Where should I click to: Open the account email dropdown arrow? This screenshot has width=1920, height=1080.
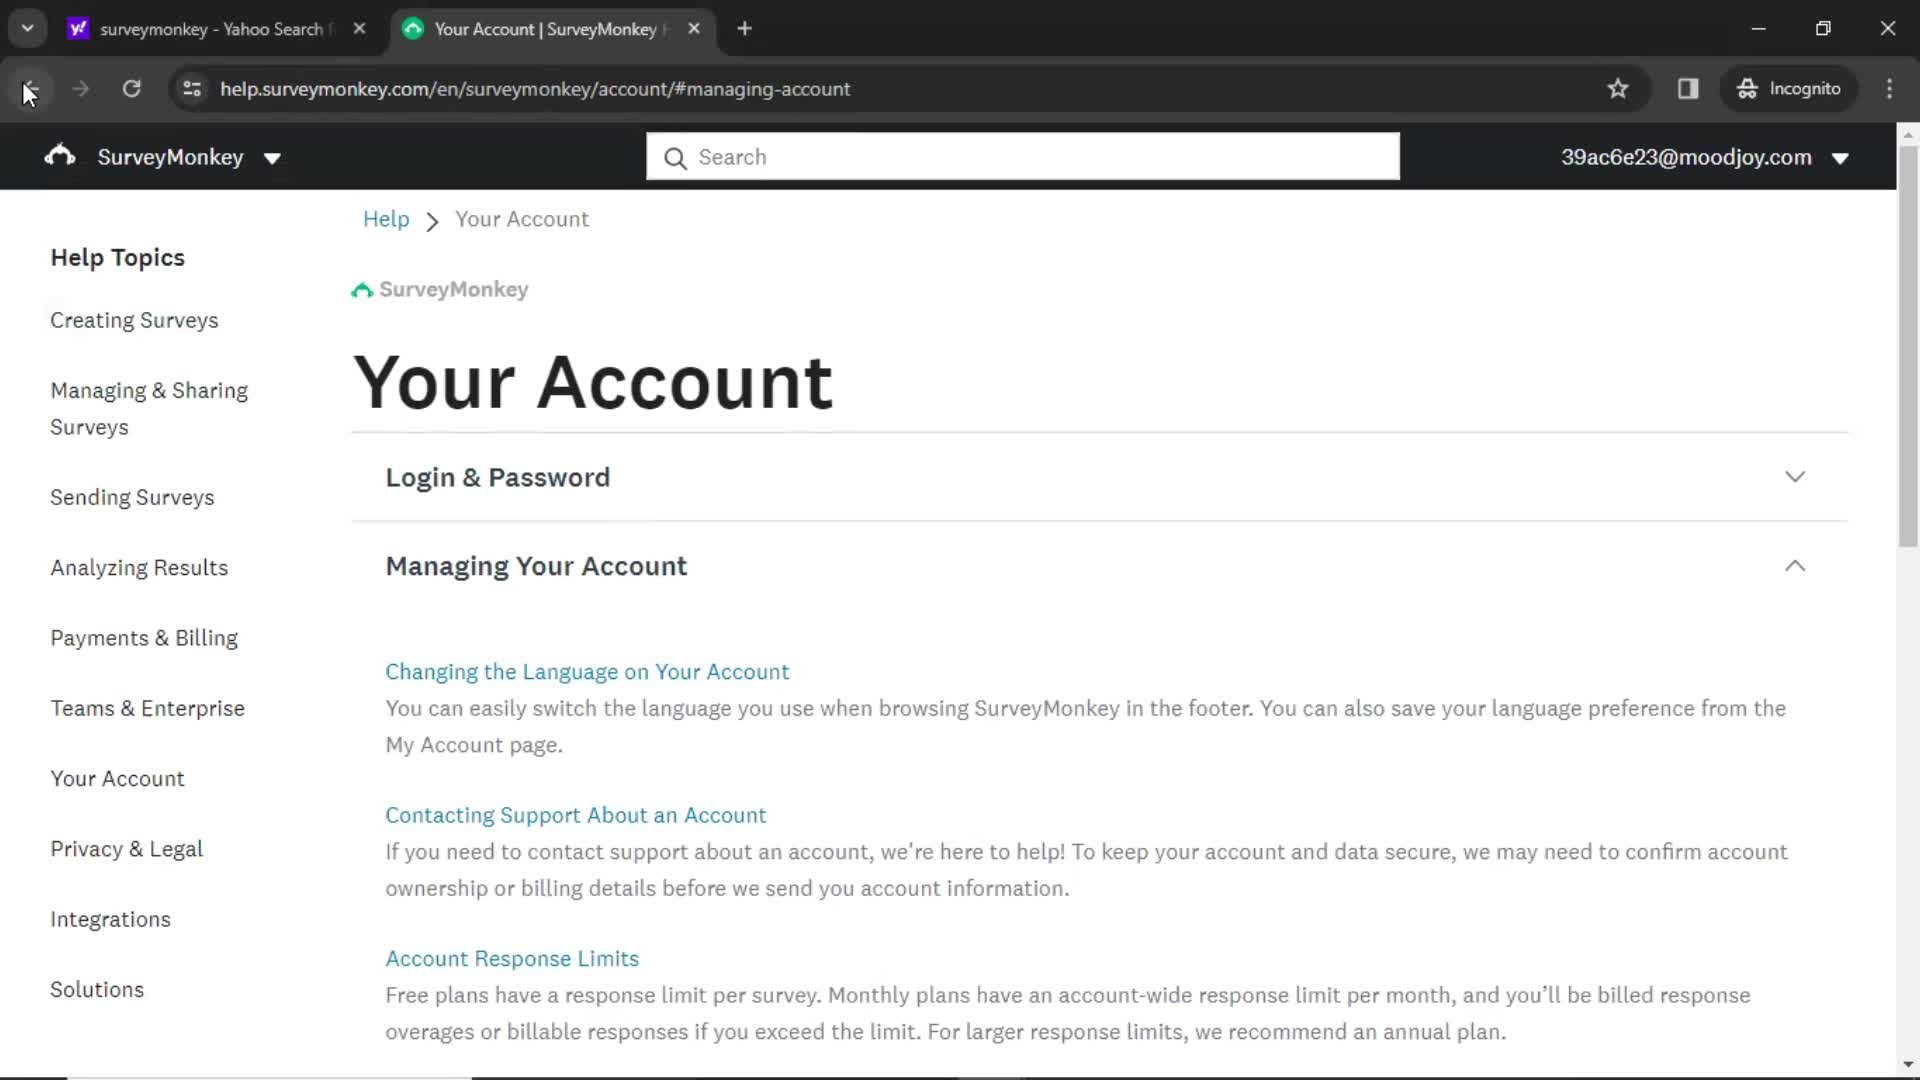coord(1840,158)
